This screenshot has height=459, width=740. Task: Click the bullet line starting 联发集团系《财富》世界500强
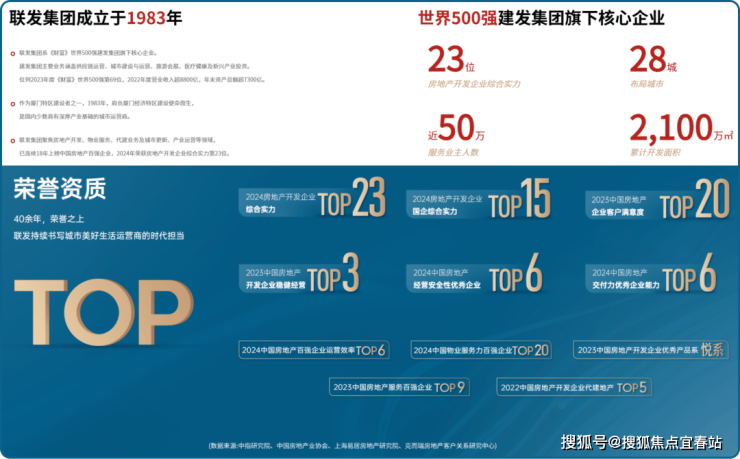(x=88, y=53)
